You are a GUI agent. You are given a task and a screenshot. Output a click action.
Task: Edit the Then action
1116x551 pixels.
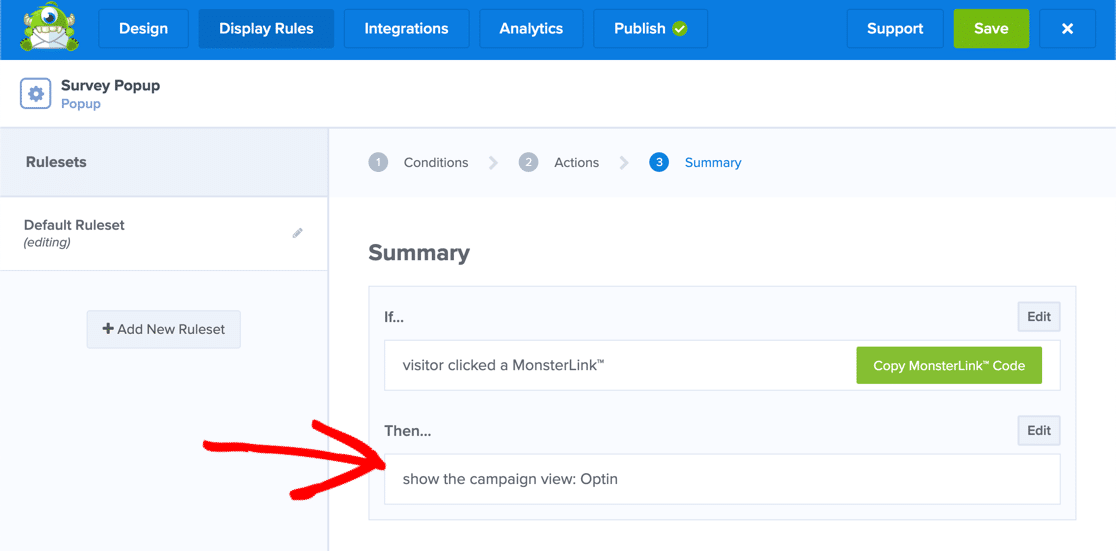tap(1039, 430)
